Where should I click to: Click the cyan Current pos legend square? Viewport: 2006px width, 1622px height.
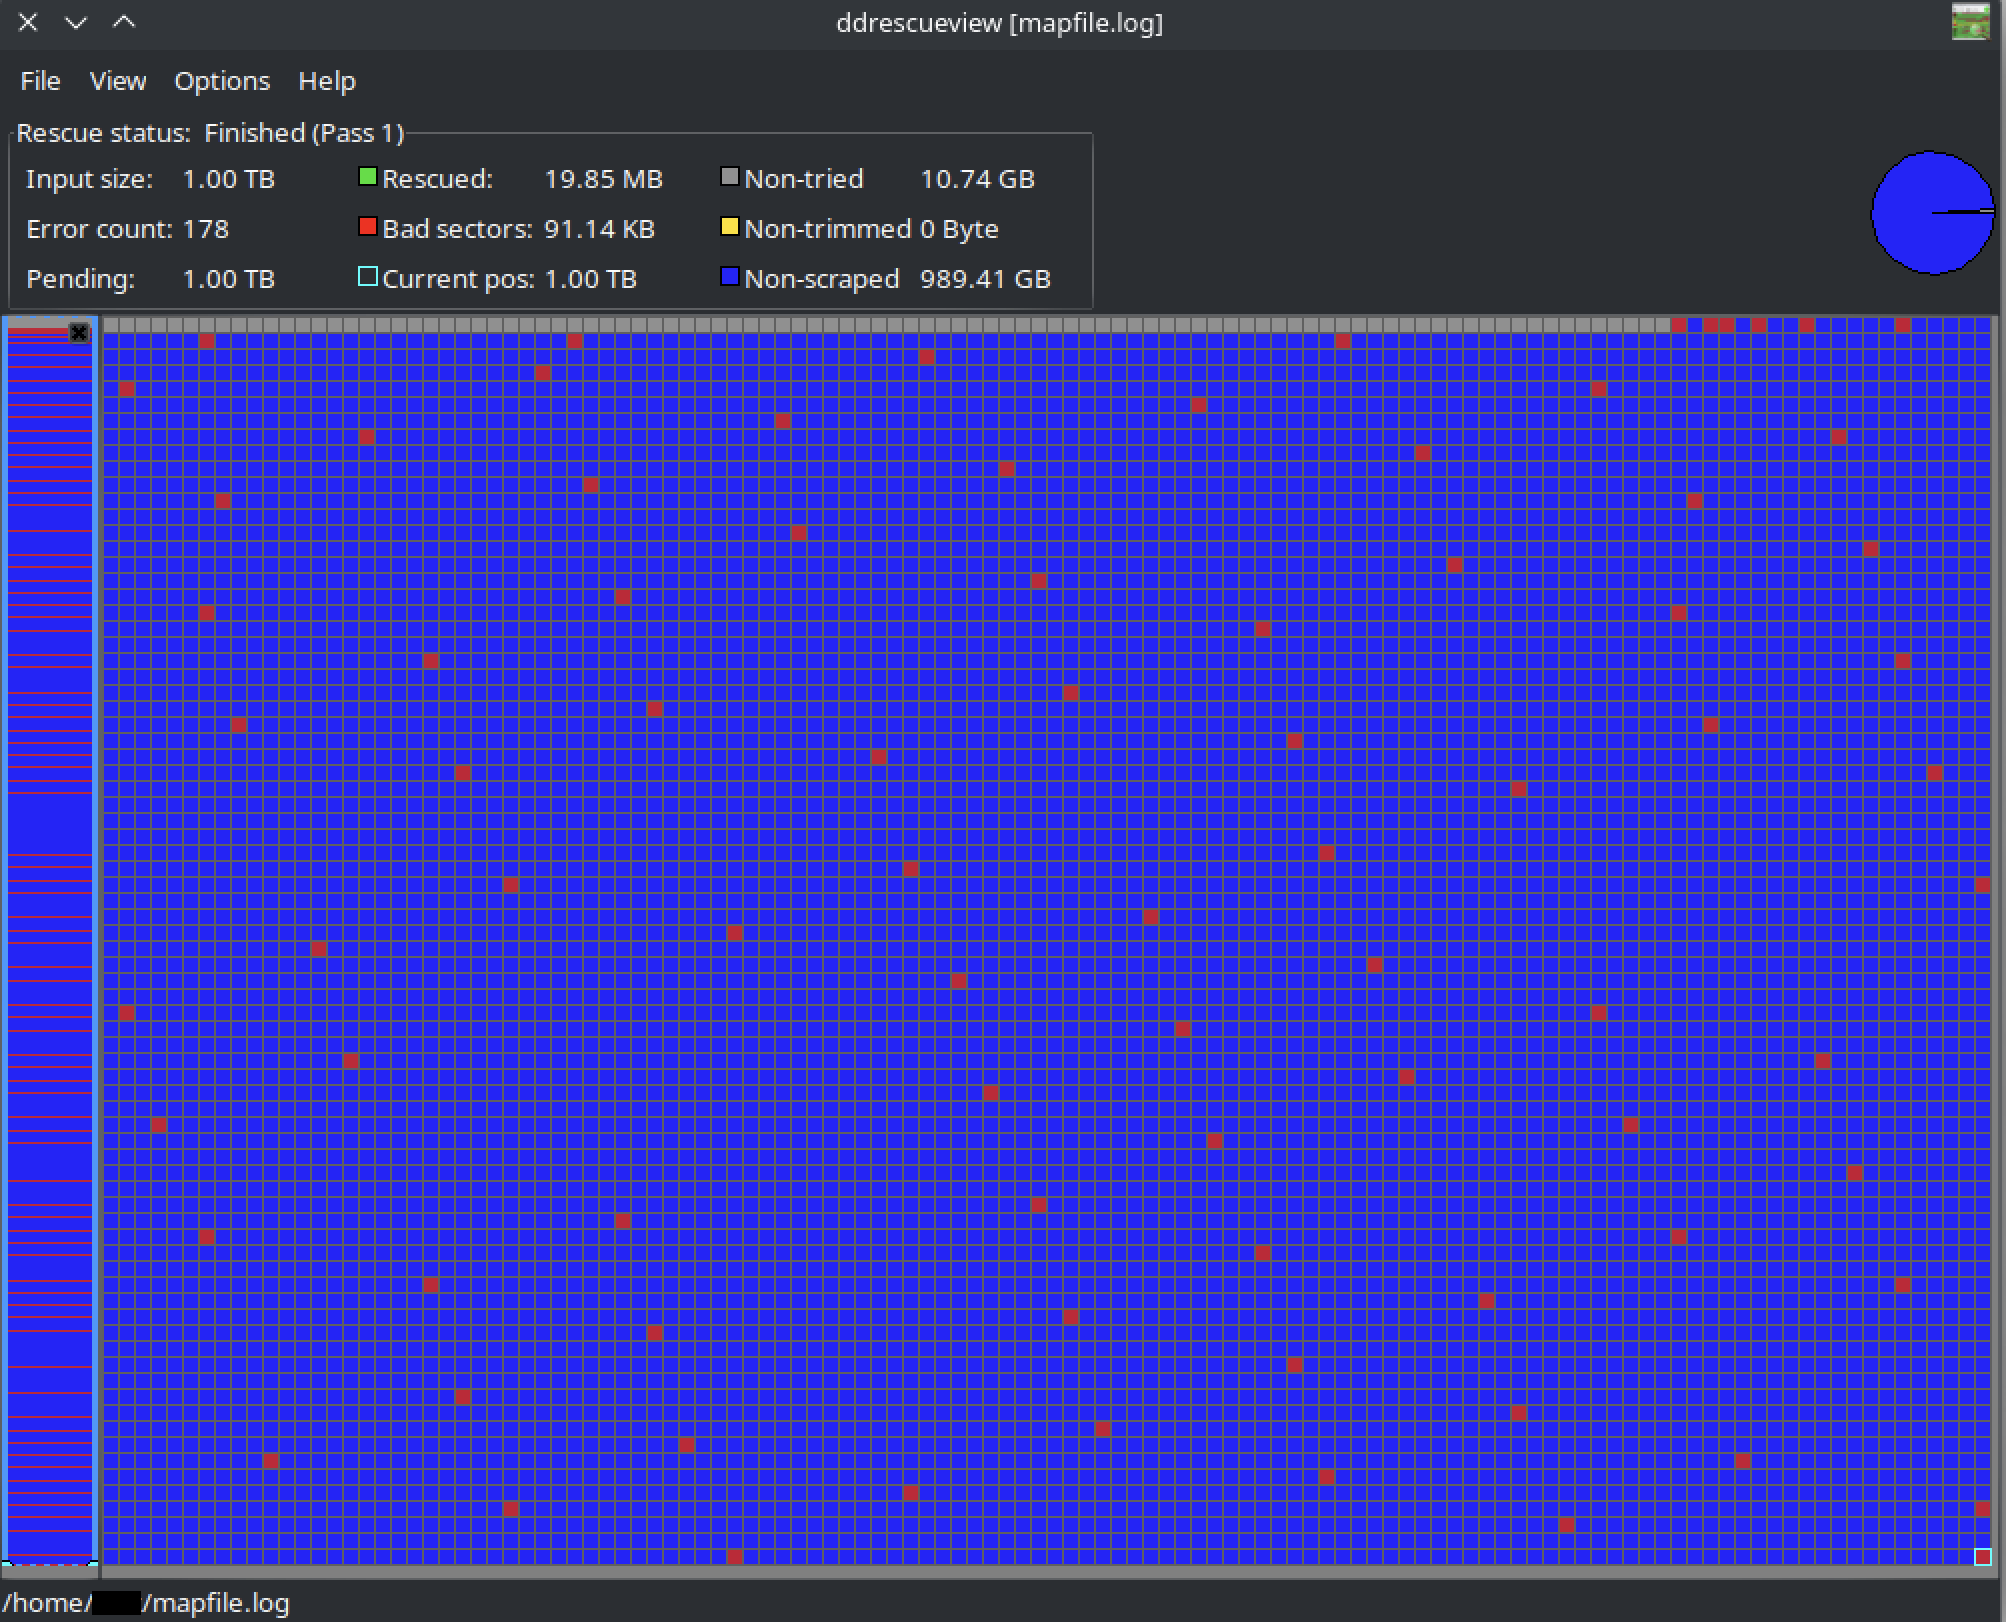pyautogui.click(x=367, y=277)
